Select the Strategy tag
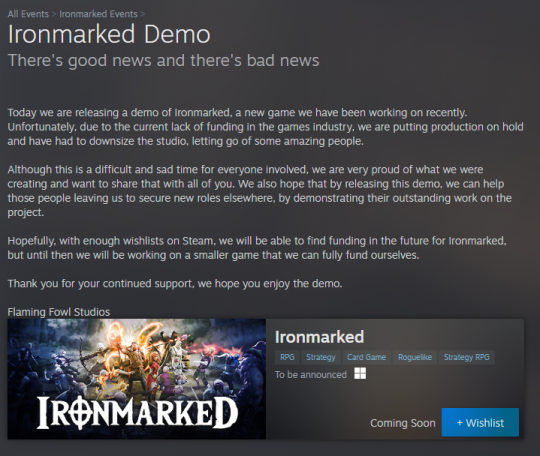This screenshot has height=456, width=540. pos(321,357)
